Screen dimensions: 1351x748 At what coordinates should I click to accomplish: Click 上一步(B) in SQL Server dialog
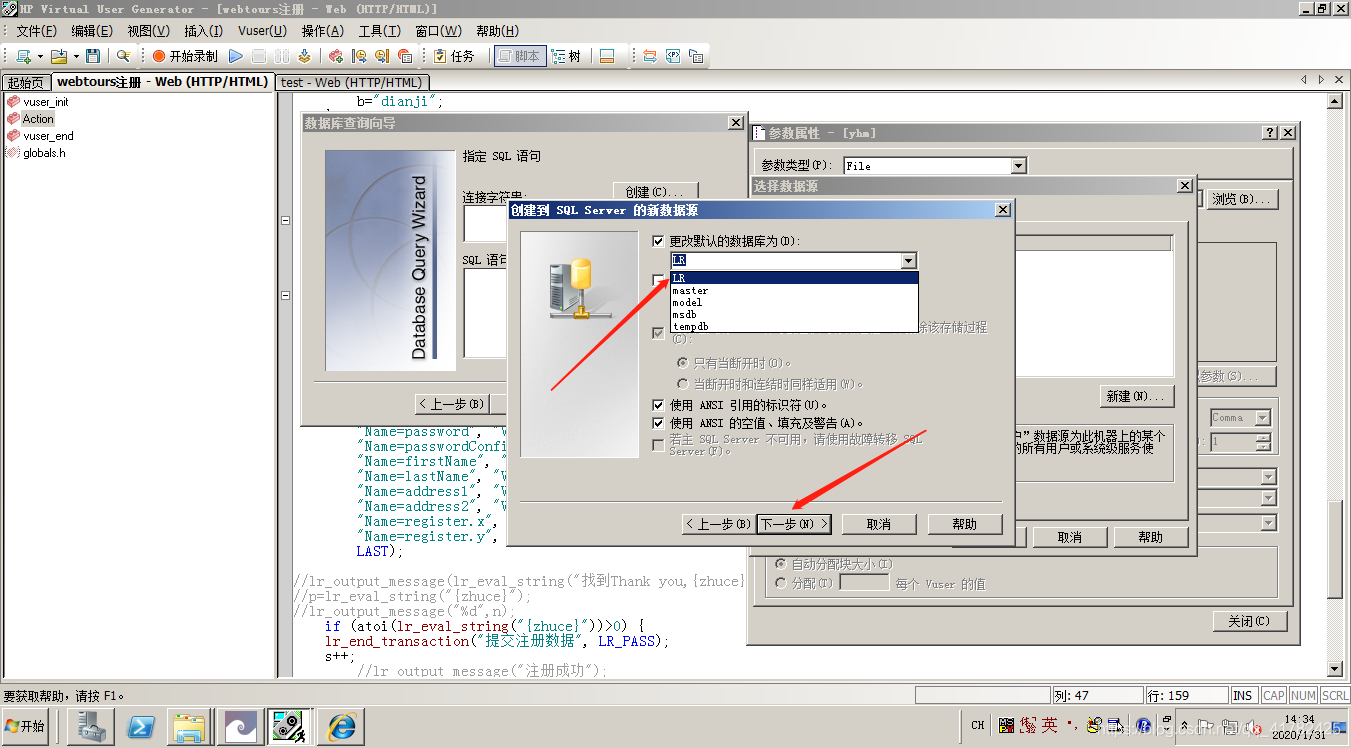pyautogui.click(x=718, y=524)
